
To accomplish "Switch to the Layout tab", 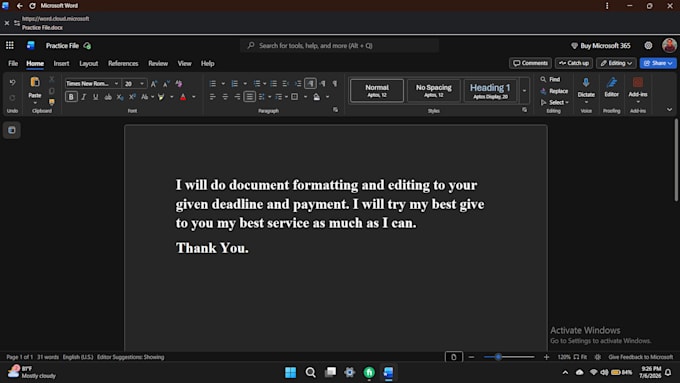I will [x=88, y=63].
